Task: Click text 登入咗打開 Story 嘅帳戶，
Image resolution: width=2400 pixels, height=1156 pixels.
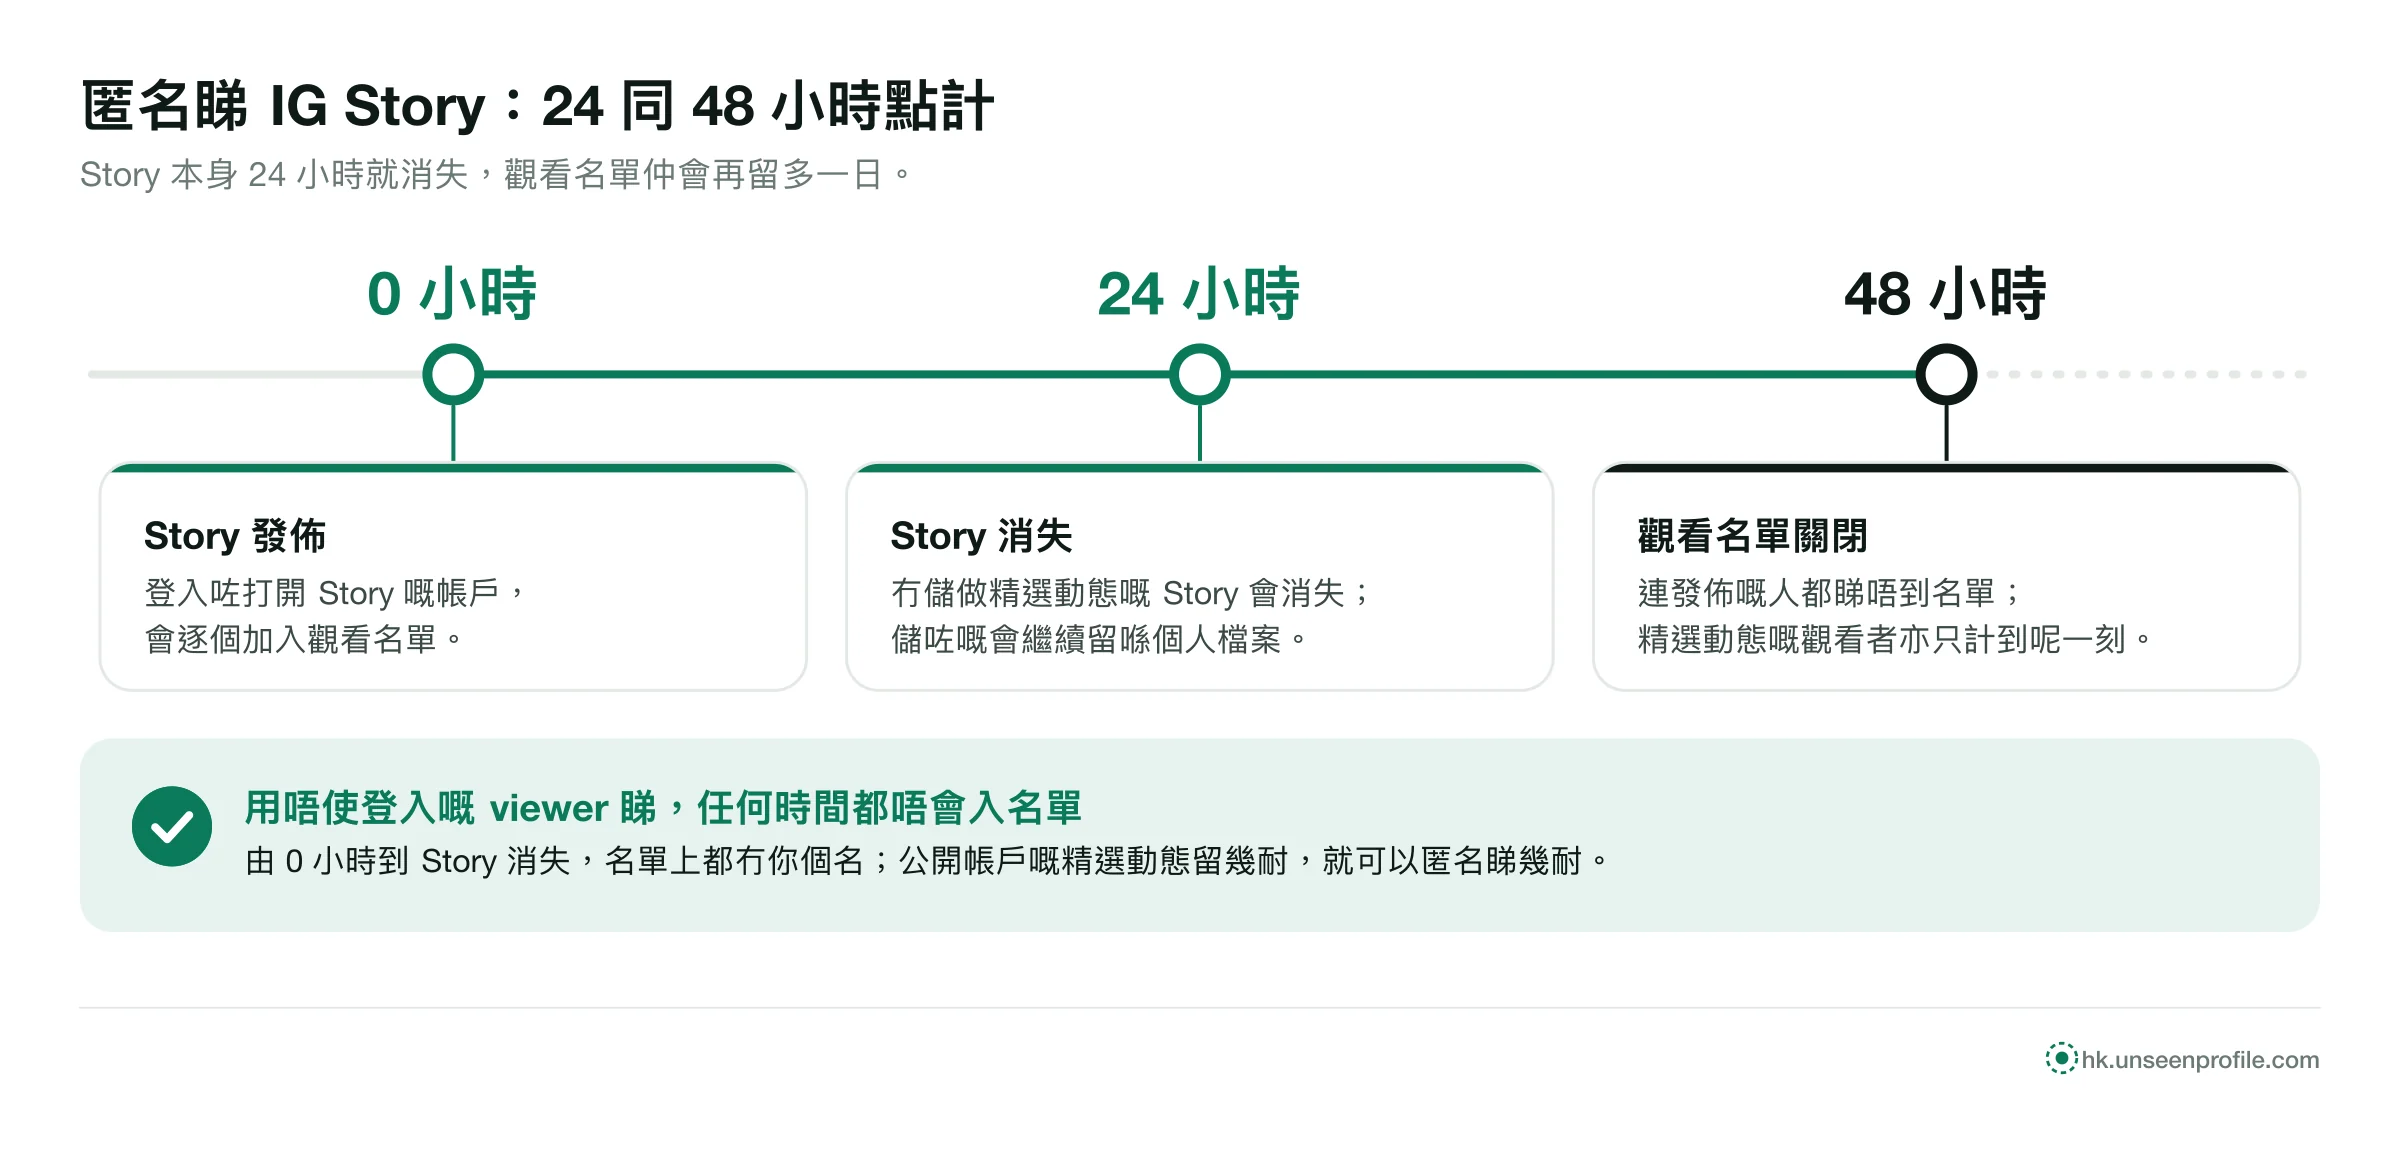Action: (335, 593)
